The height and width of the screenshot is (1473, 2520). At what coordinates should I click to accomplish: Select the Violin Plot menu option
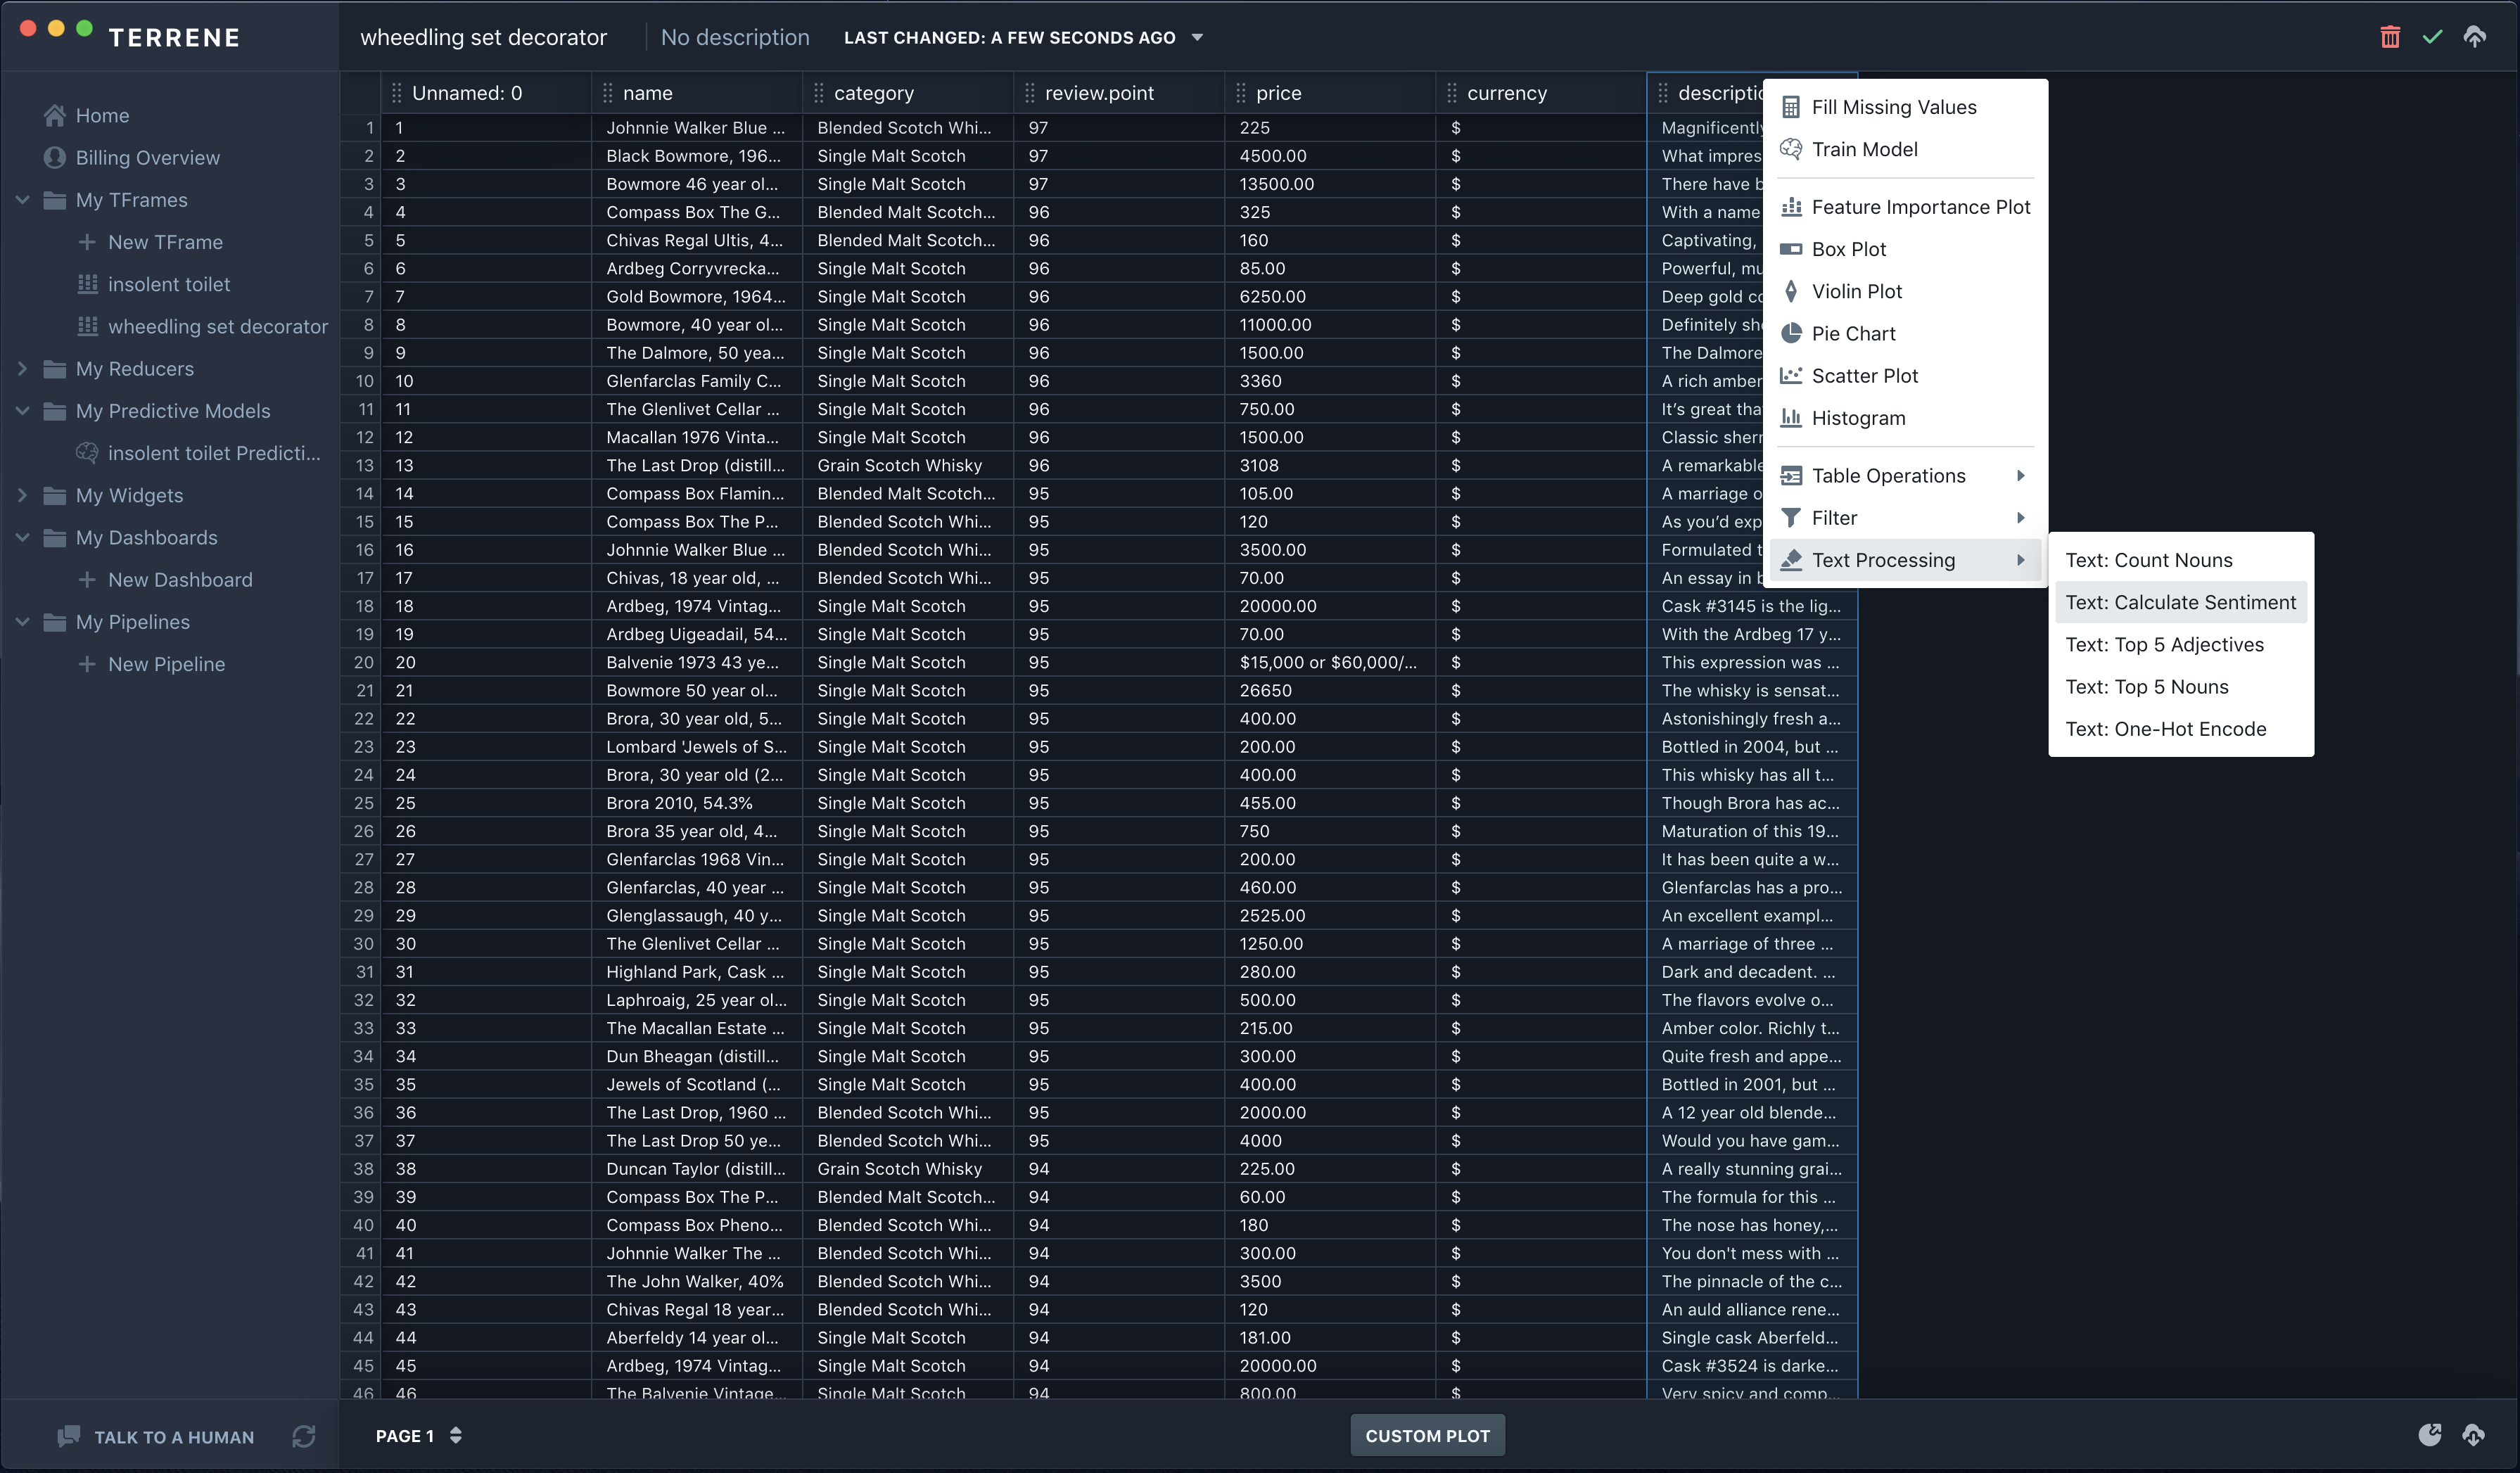(x=1856, y=291)
